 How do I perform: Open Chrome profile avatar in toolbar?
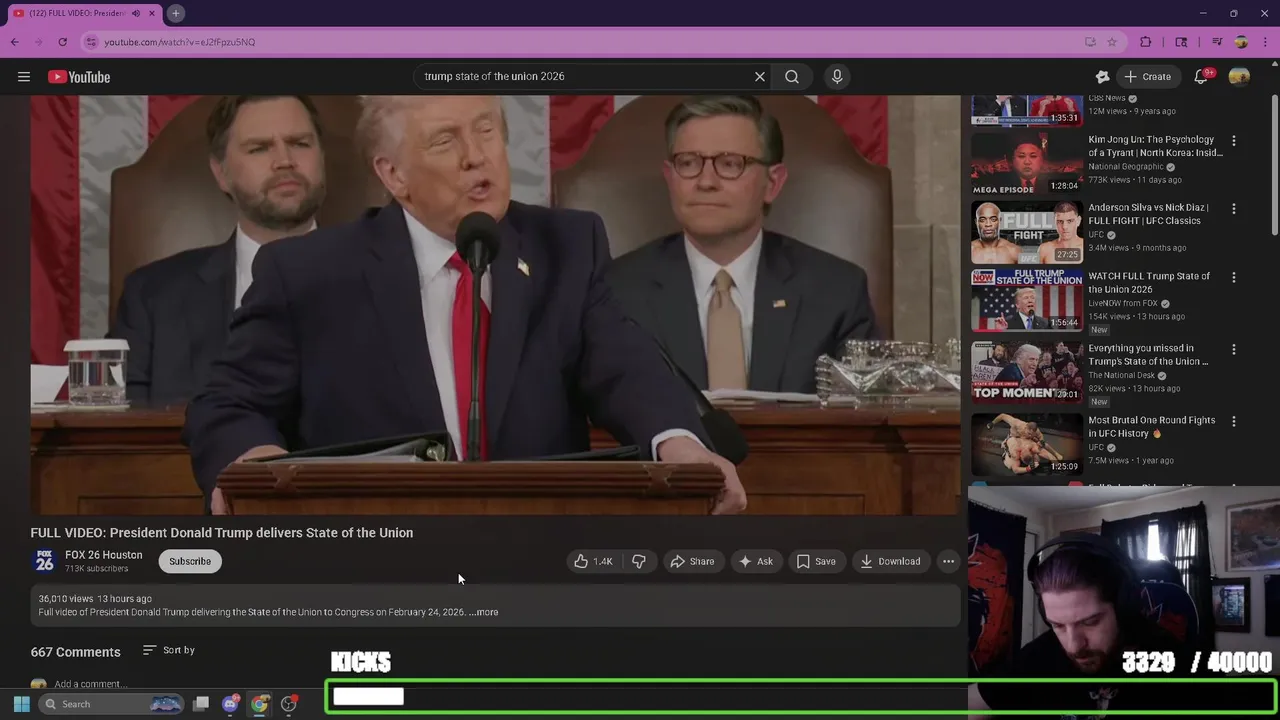pyautogui.click(x=1241, y=42)
